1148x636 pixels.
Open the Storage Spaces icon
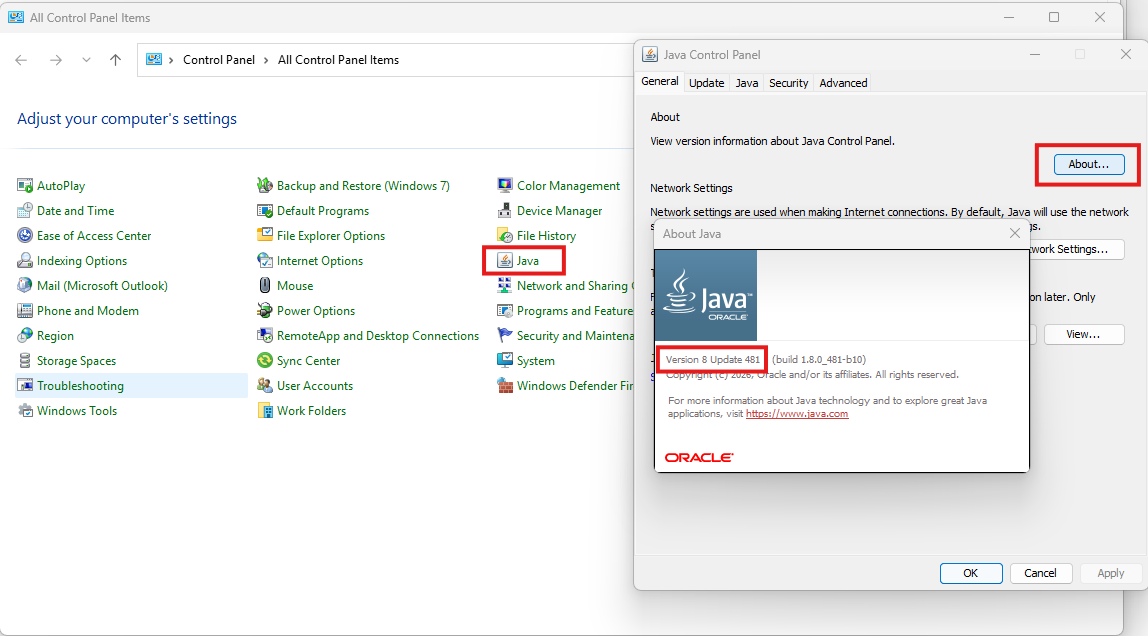coord(25,361)
